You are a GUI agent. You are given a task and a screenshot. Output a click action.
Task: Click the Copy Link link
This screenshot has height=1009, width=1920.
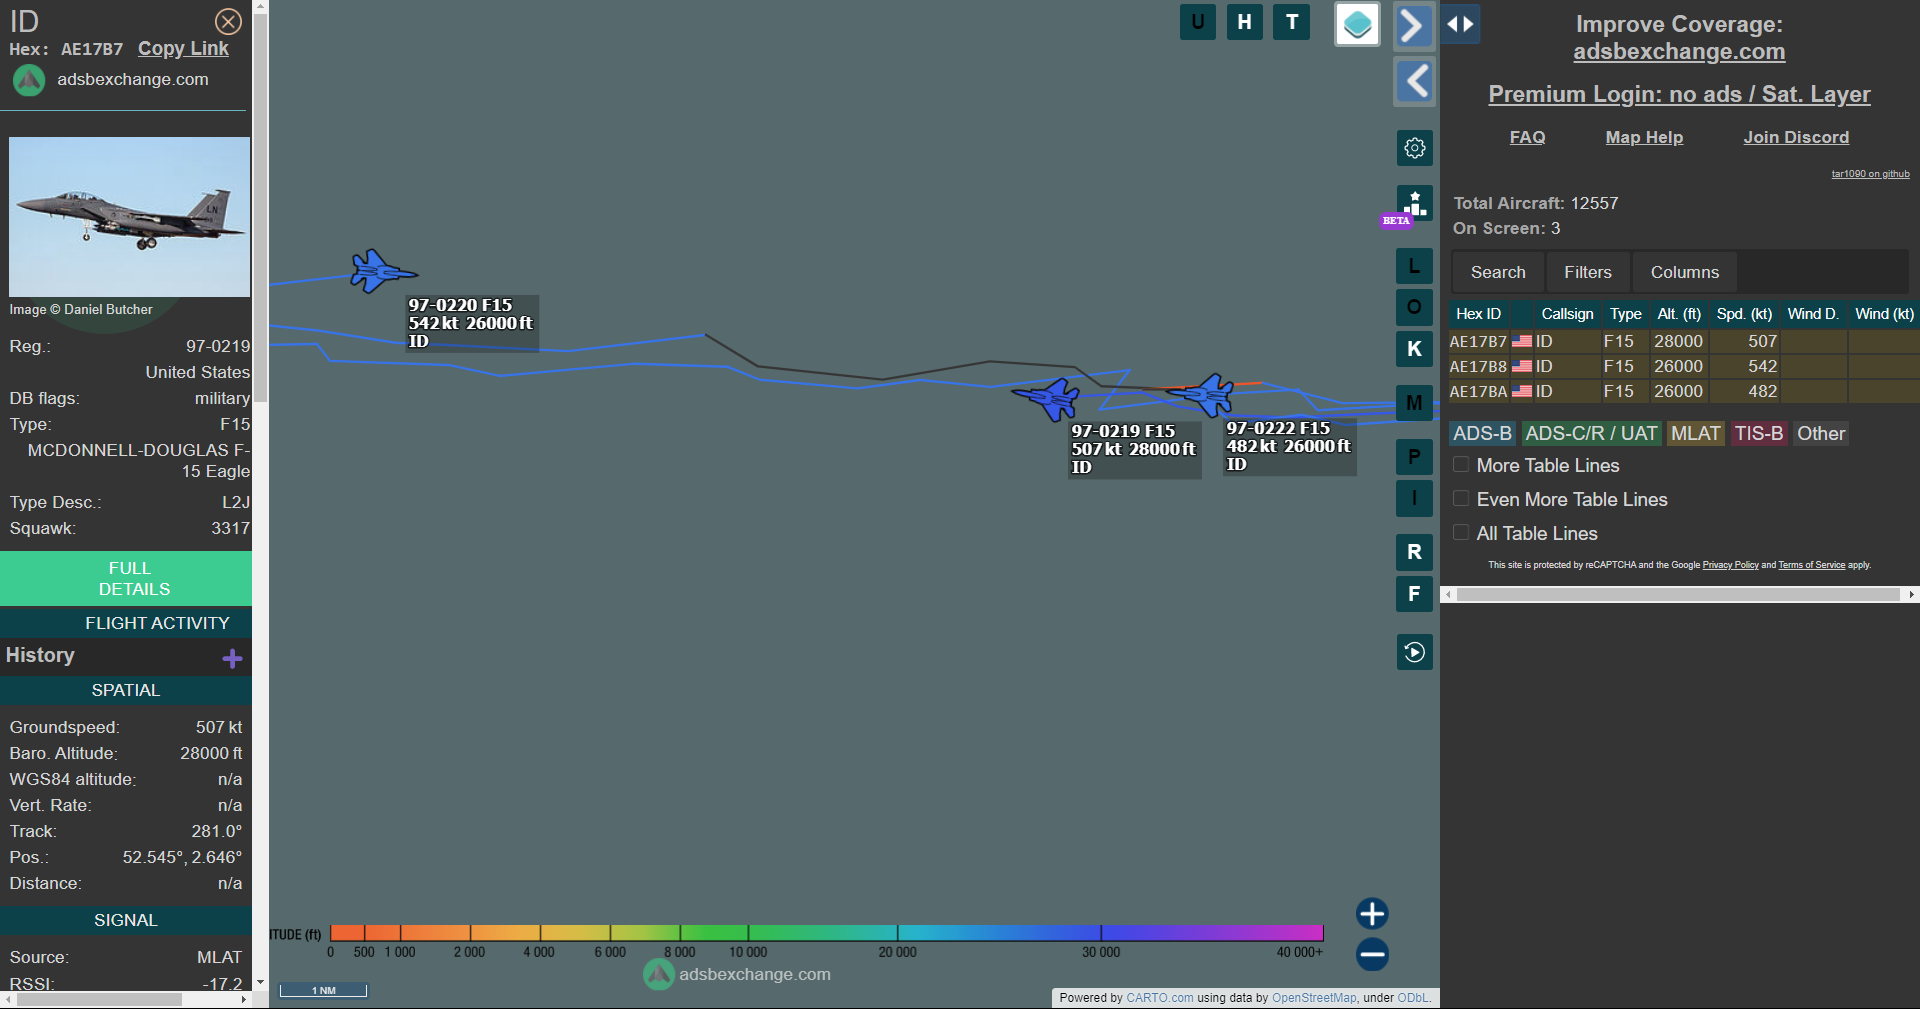(x=183, y=48)
